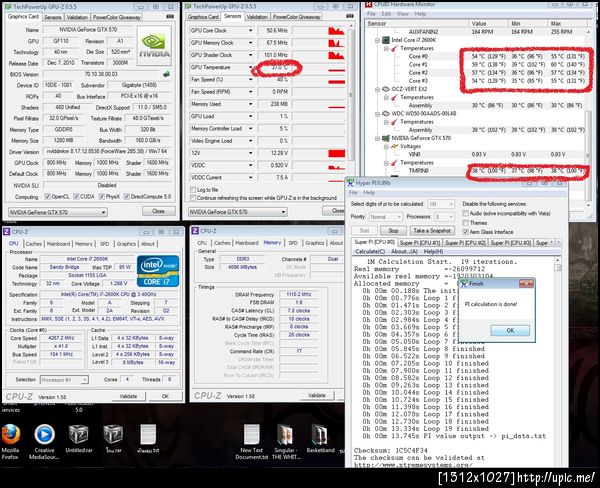Viewport: 600px width, 488px height.
Task: Click the WDC WD5000AADS drive icon in HWMonitor
Action: click(x=386, y=113)
